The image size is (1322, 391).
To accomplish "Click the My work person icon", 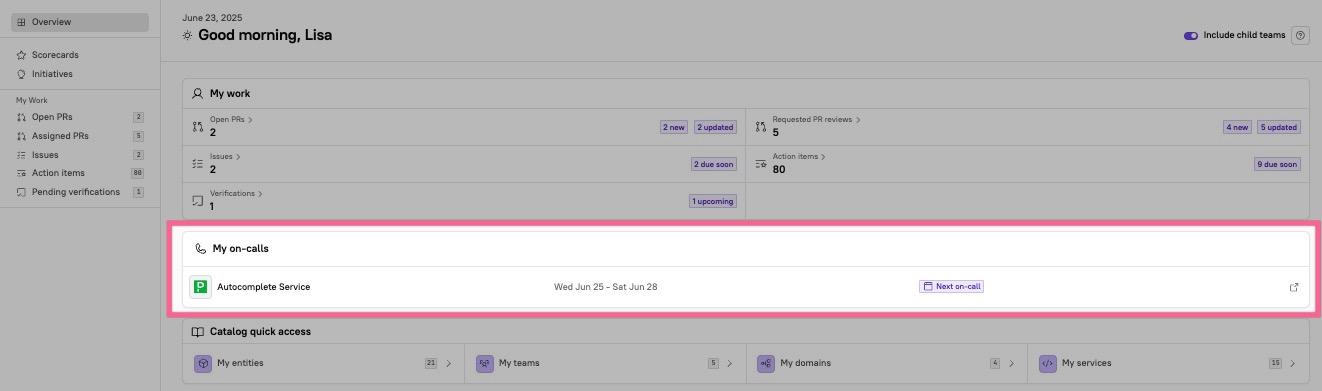I will (x=197, y=93).
